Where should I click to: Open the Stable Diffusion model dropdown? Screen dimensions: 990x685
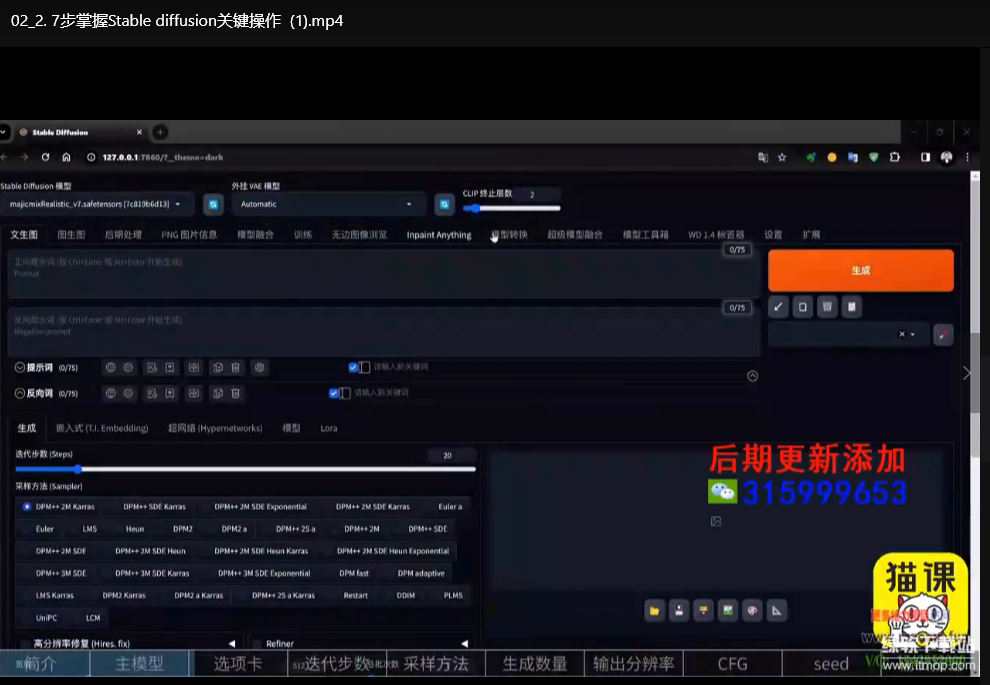[97, 204]
